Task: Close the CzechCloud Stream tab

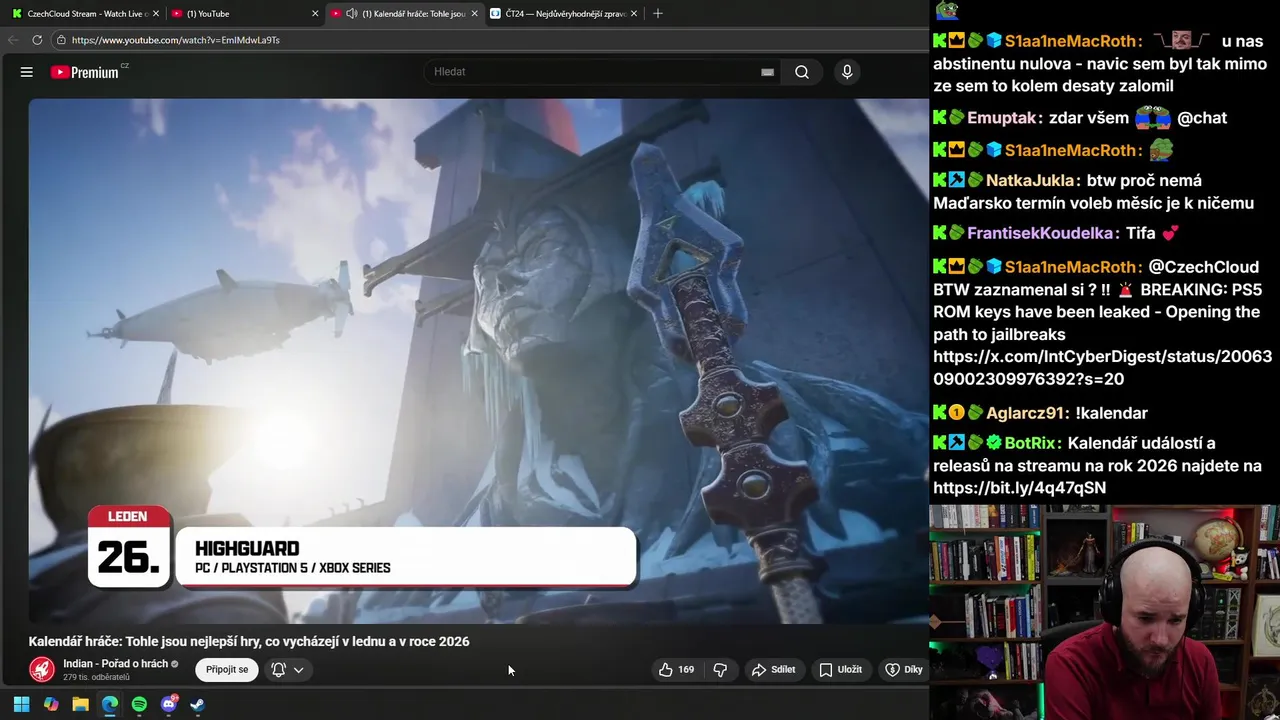Action: 156,14
